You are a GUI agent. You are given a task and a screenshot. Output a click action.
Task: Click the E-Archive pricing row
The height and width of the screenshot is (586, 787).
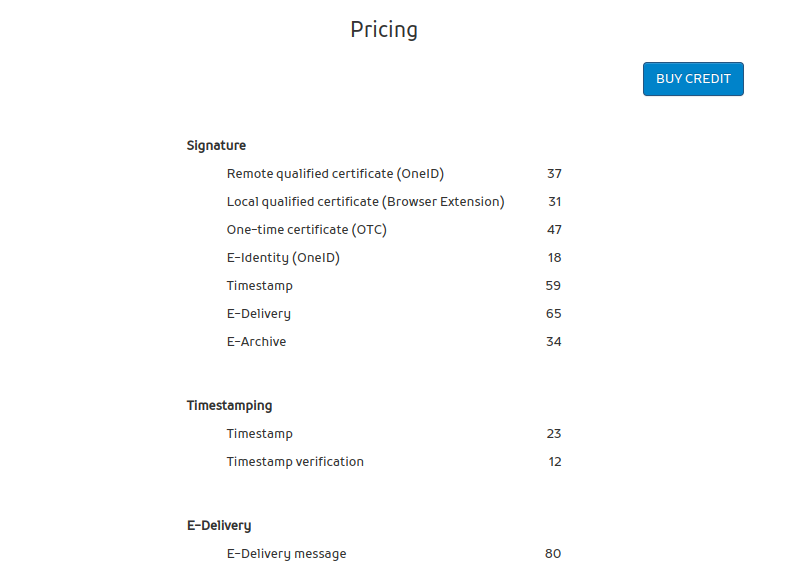(256, 342)
